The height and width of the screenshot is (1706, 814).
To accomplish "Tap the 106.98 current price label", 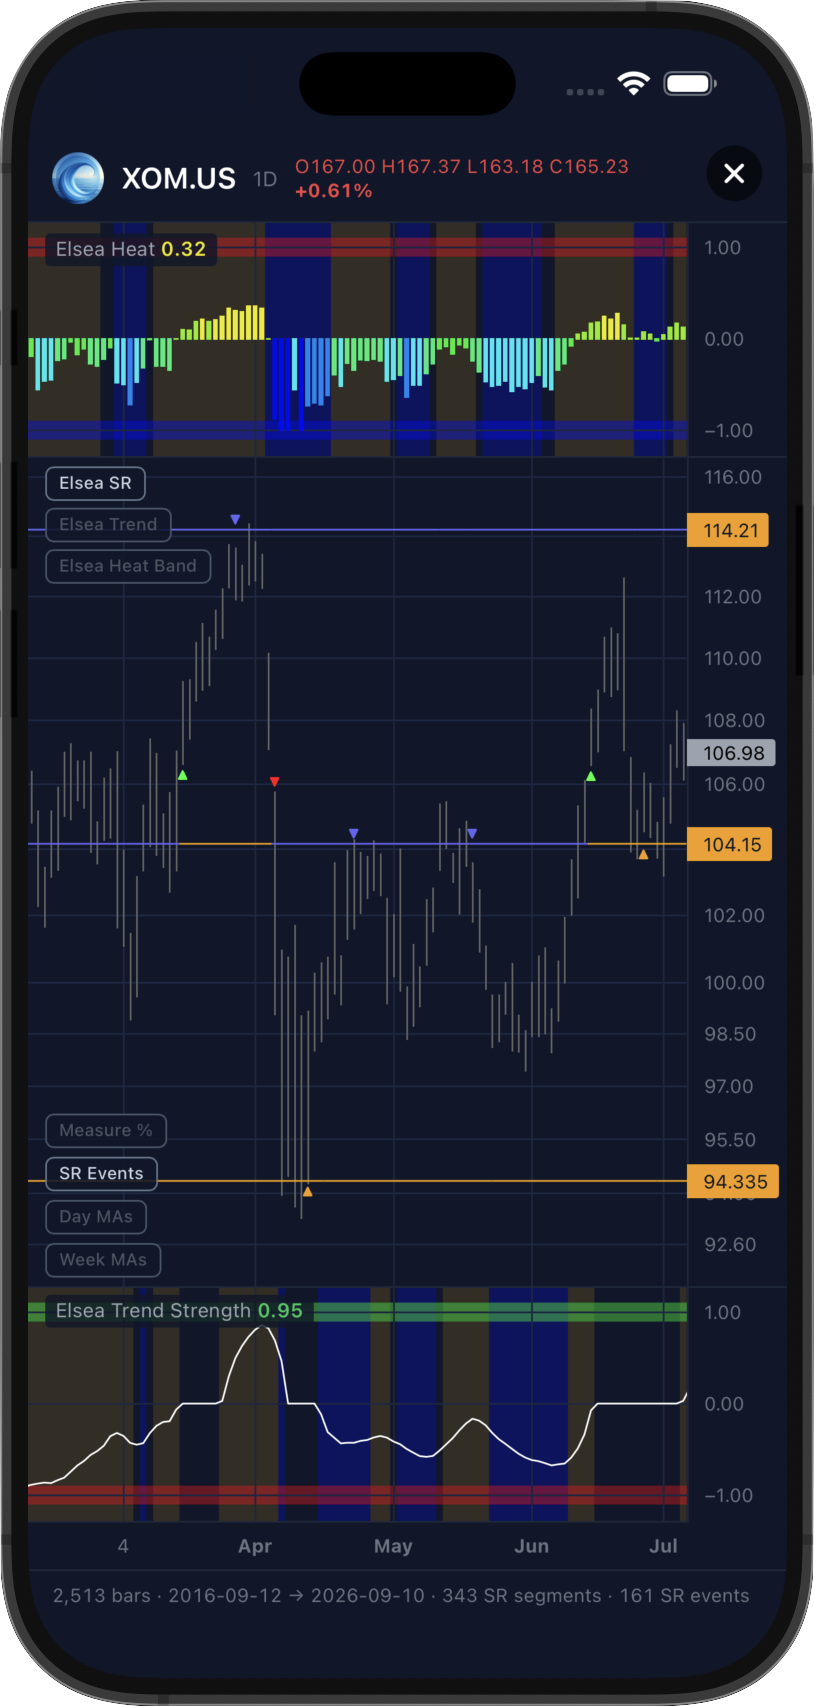I will coord(731,753).
